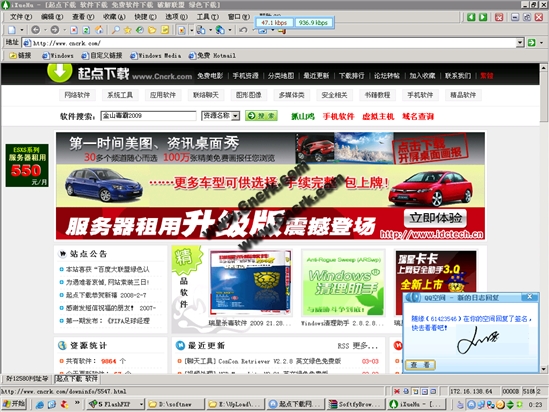This screenshot has width=549, height=412.
Task: Click the yellow note toolbar icon
Action: click(165, 30)
